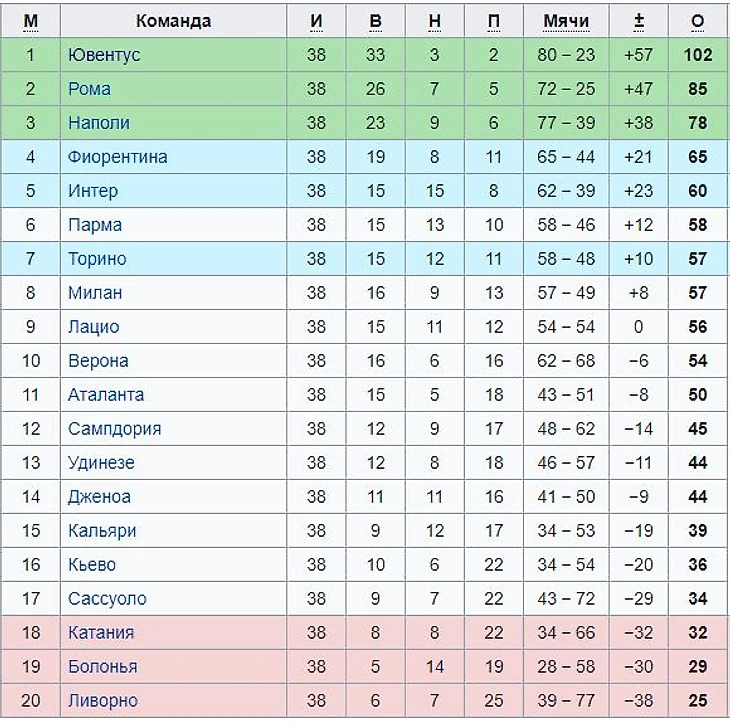Open the Ливорно team link

click(x=103, y=701)
